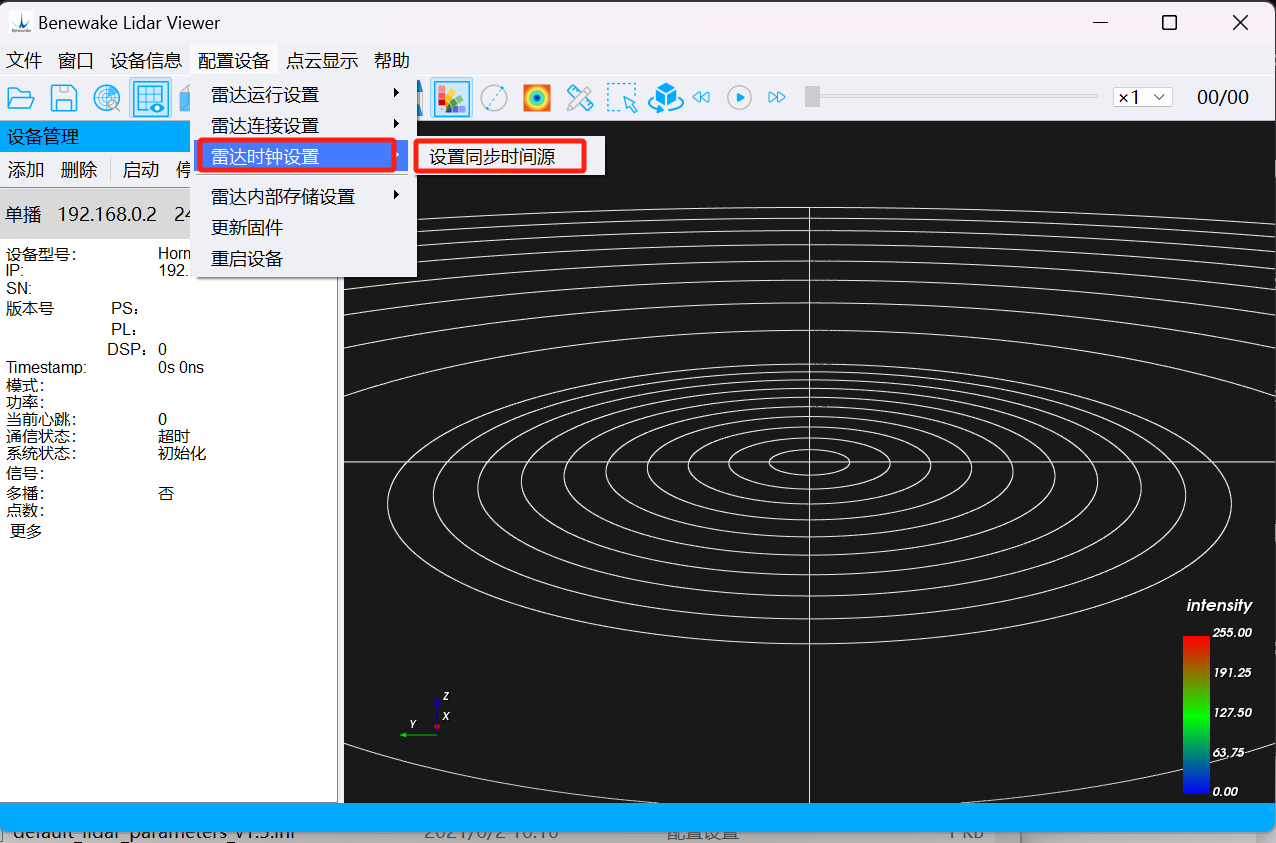Click the 配置设备 menu

(234, 60)
